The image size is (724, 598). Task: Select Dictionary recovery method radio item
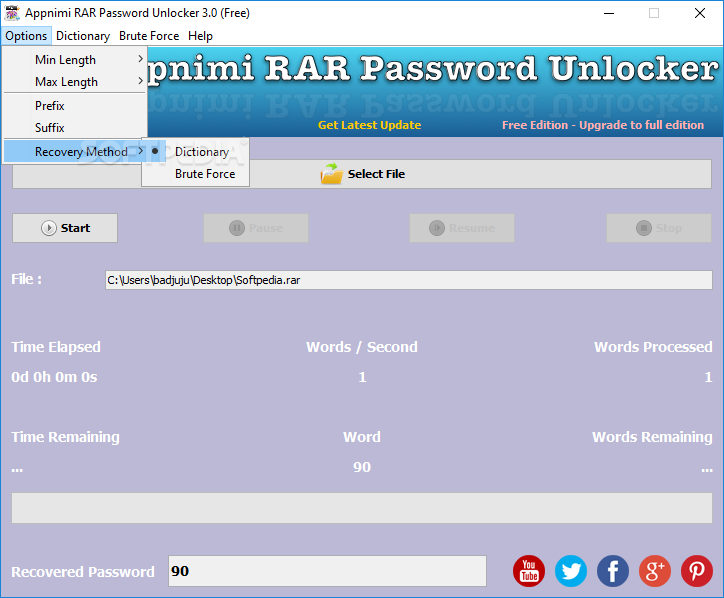[x=195, y=151]
